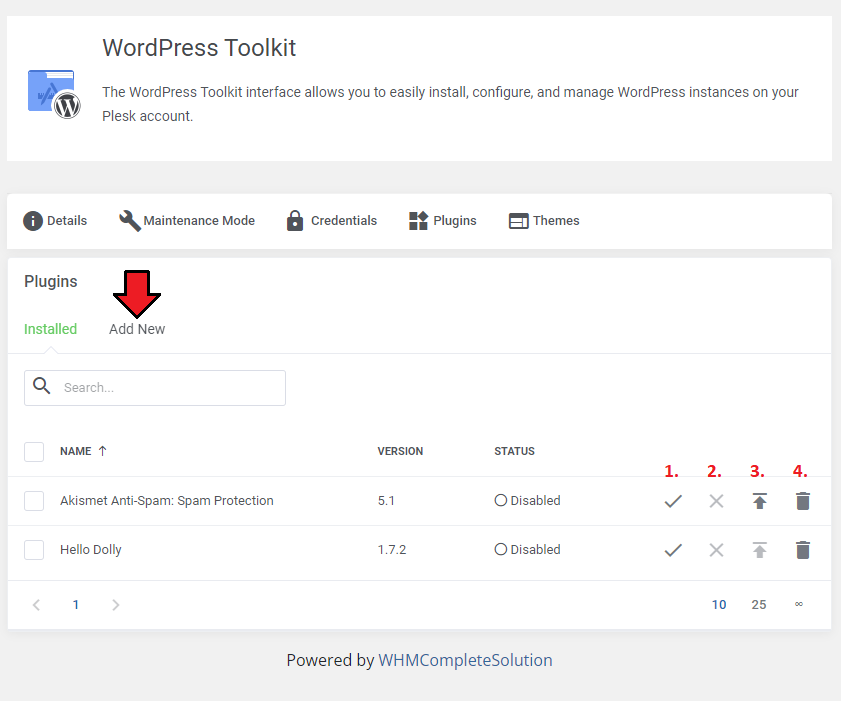Go to next page chevron
This screenshot has width=841, height=701.
coord(115,605)
